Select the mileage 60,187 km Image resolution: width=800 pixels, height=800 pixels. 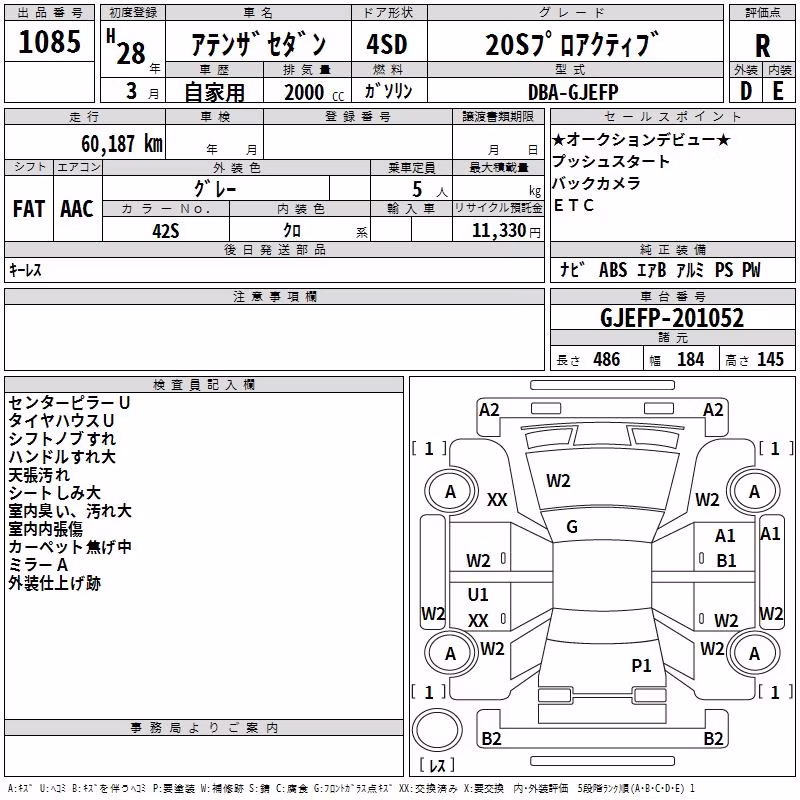pyautogui.click(x=122, y=144)
